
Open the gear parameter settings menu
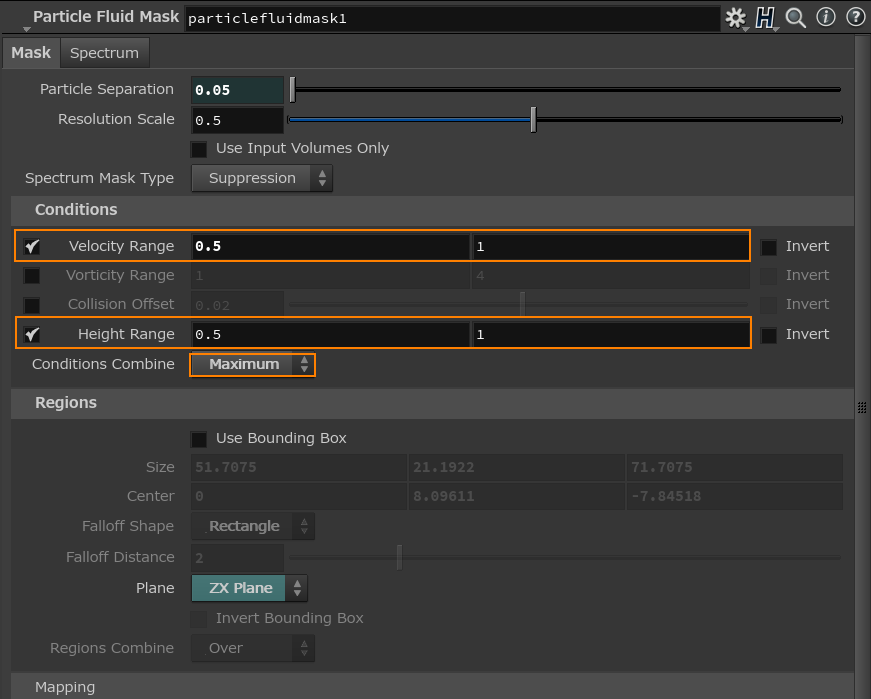tap(736, 18)
